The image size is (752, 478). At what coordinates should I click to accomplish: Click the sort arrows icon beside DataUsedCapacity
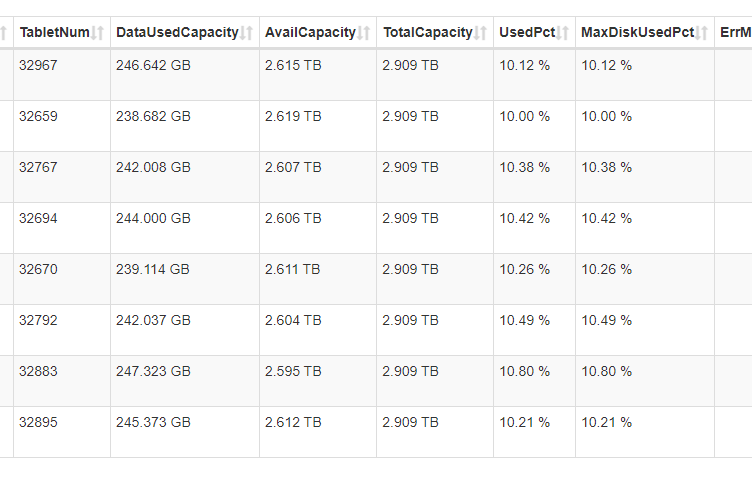tap(247, 33)
